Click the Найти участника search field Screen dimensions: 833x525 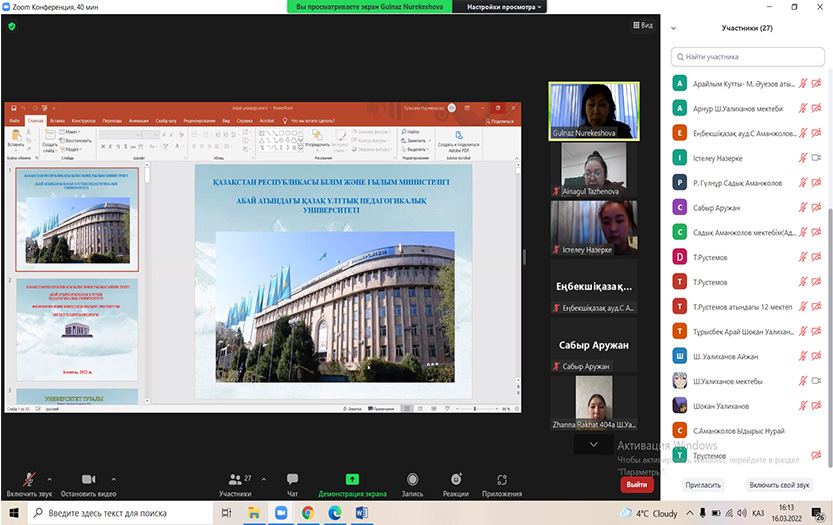tap(750, 57)
